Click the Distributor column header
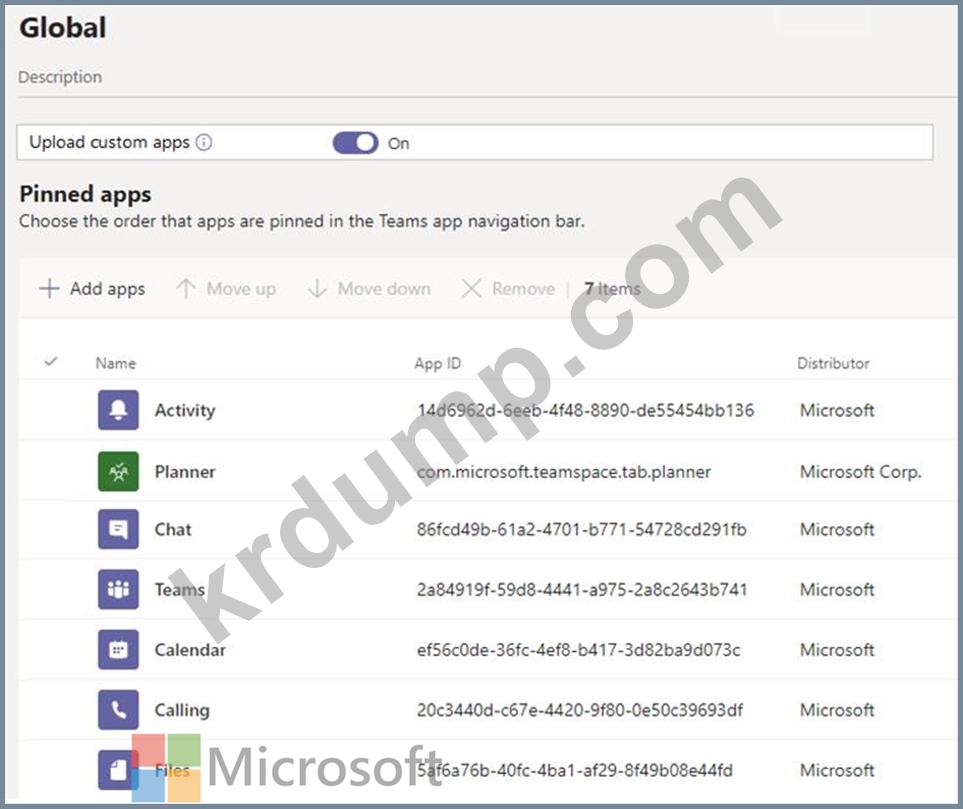 click(833, 363)
